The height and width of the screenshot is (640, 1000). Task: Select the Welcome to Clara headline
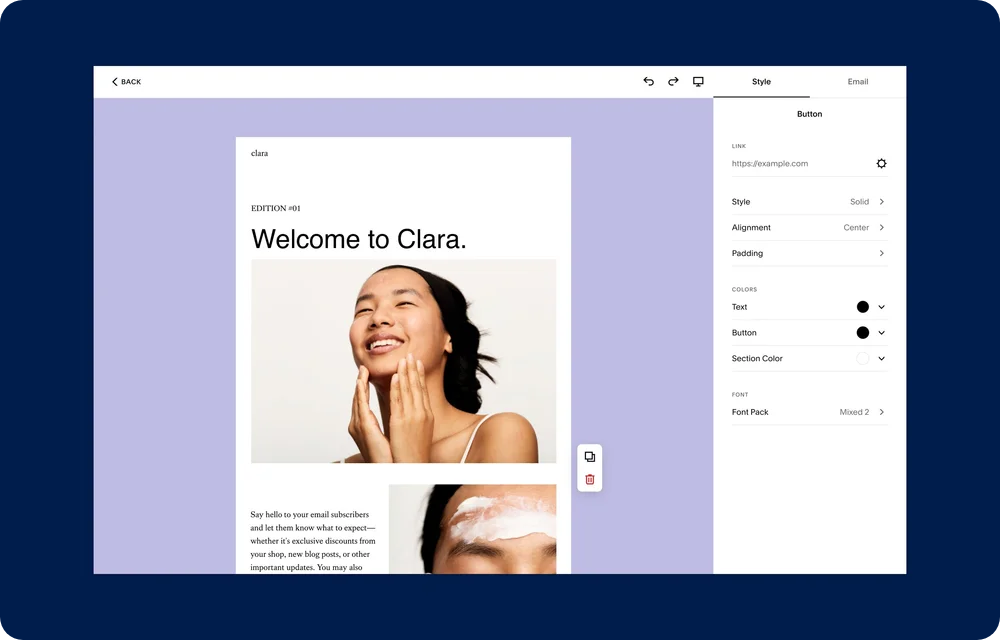[x=359, y=239]
